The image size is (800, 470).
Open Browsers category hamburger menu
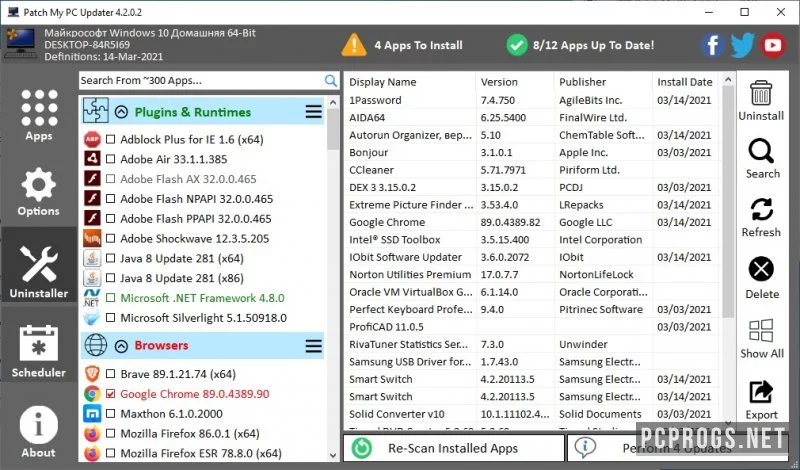[313, 346]
